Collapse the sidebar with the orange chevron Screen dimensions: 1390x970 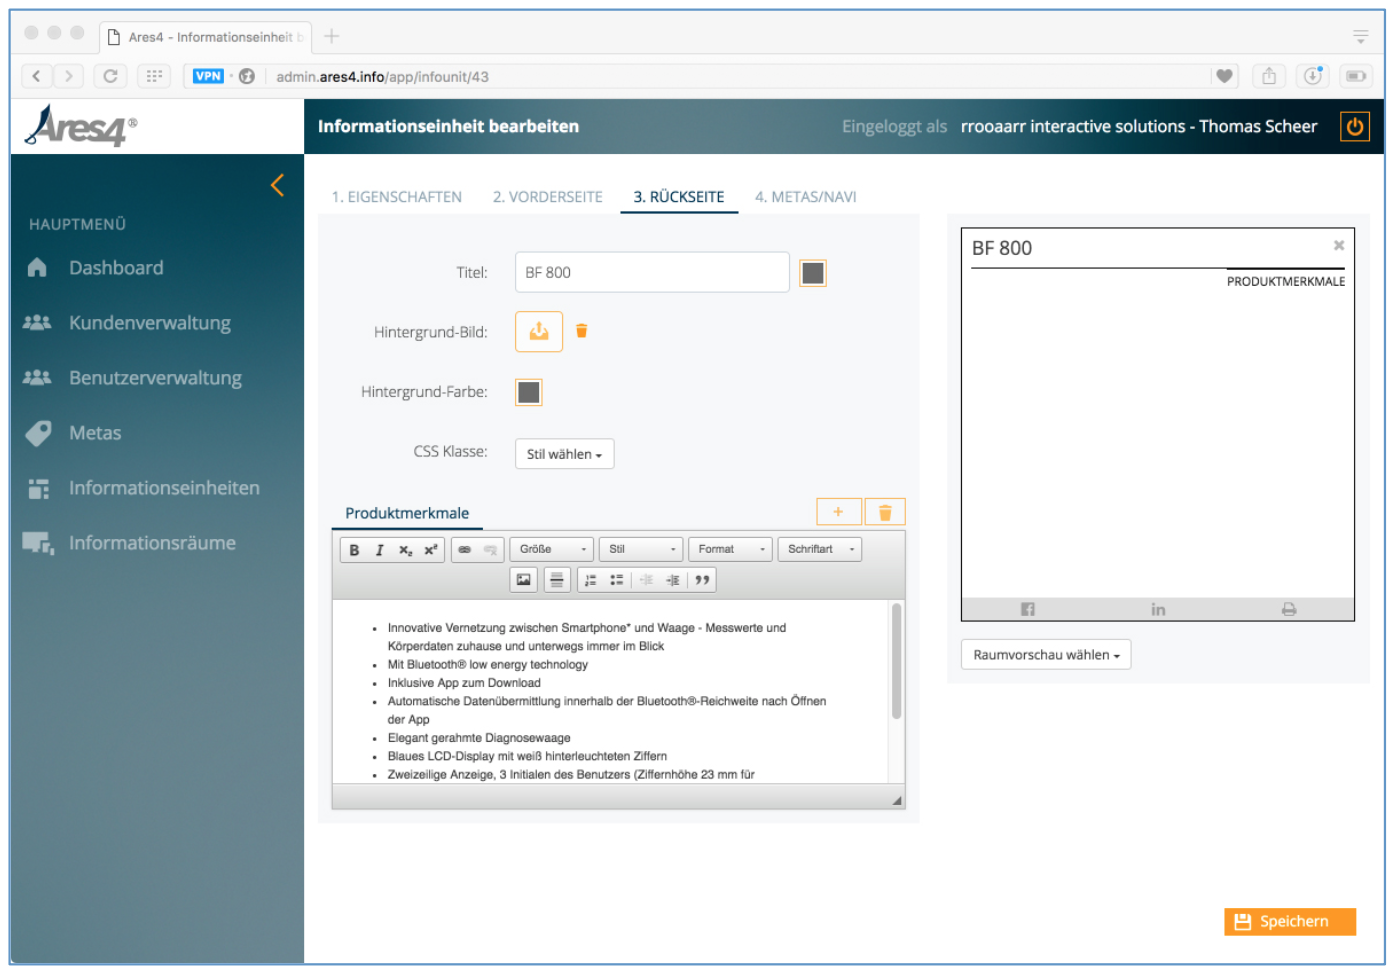tap(277, 185)
